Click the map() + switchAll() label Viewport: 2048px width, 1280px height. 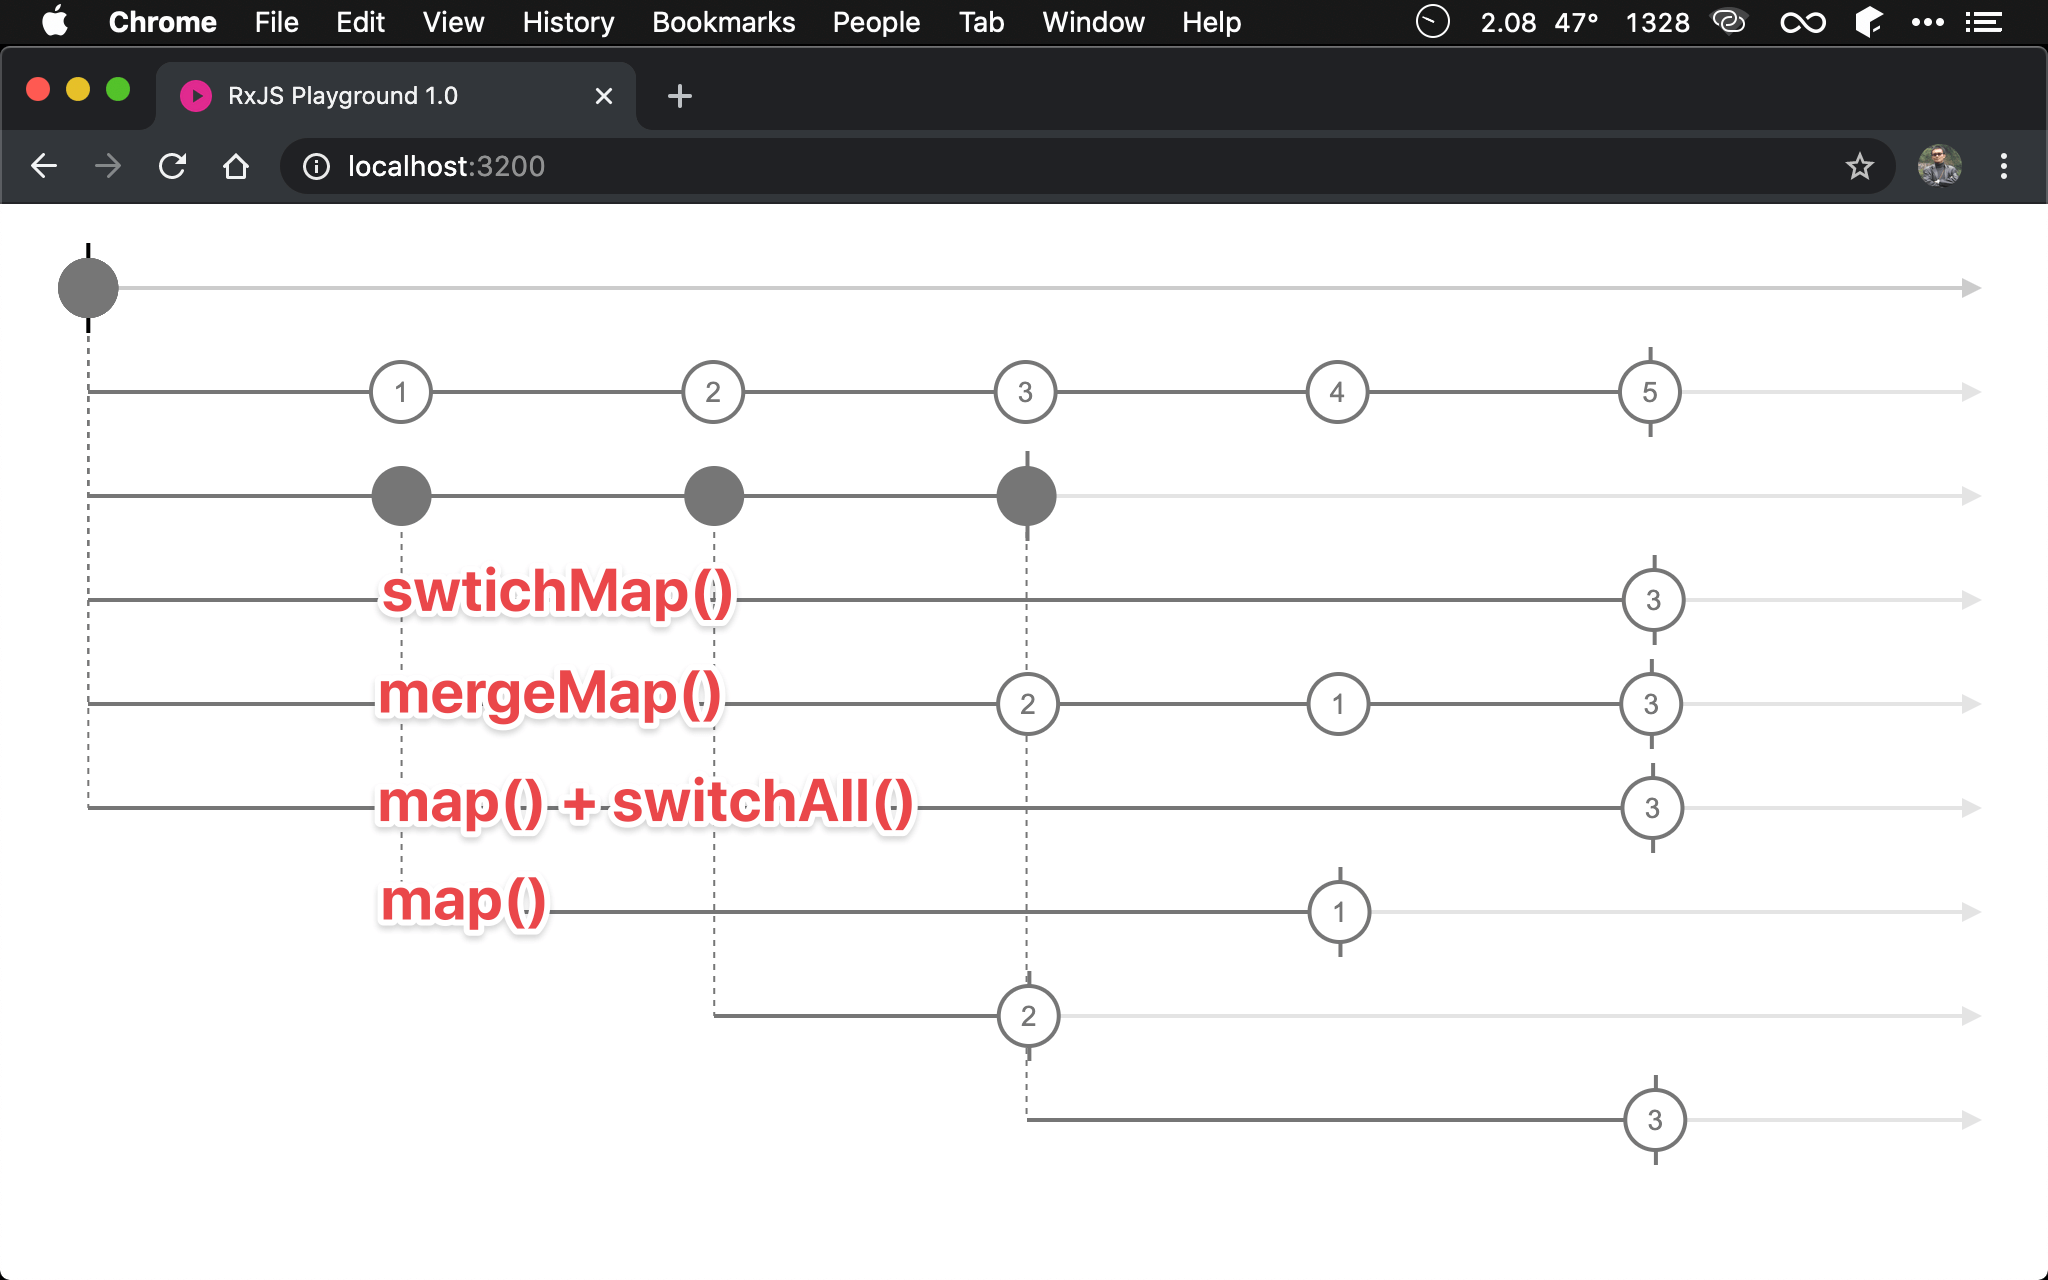(x=645, y=802)
